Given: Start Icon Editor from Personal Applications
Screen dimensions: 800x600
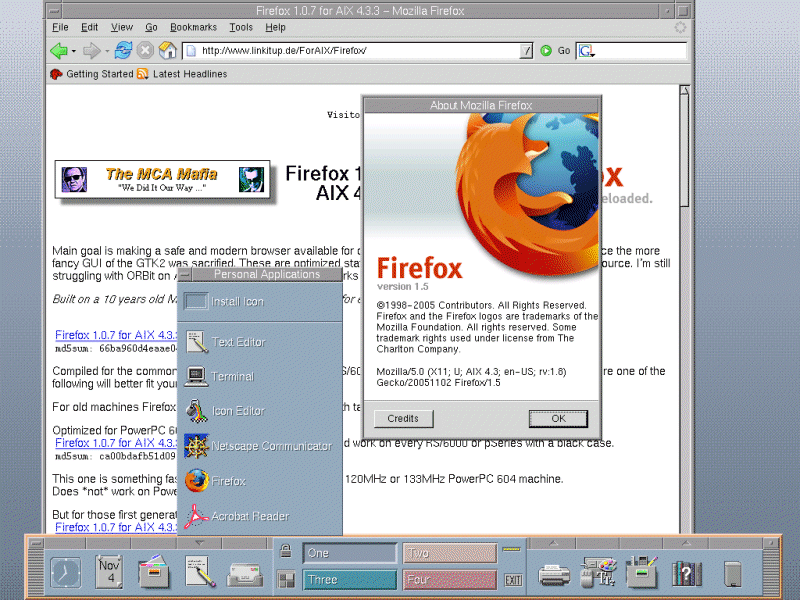Looking at the screenshot, I should 237,411.
